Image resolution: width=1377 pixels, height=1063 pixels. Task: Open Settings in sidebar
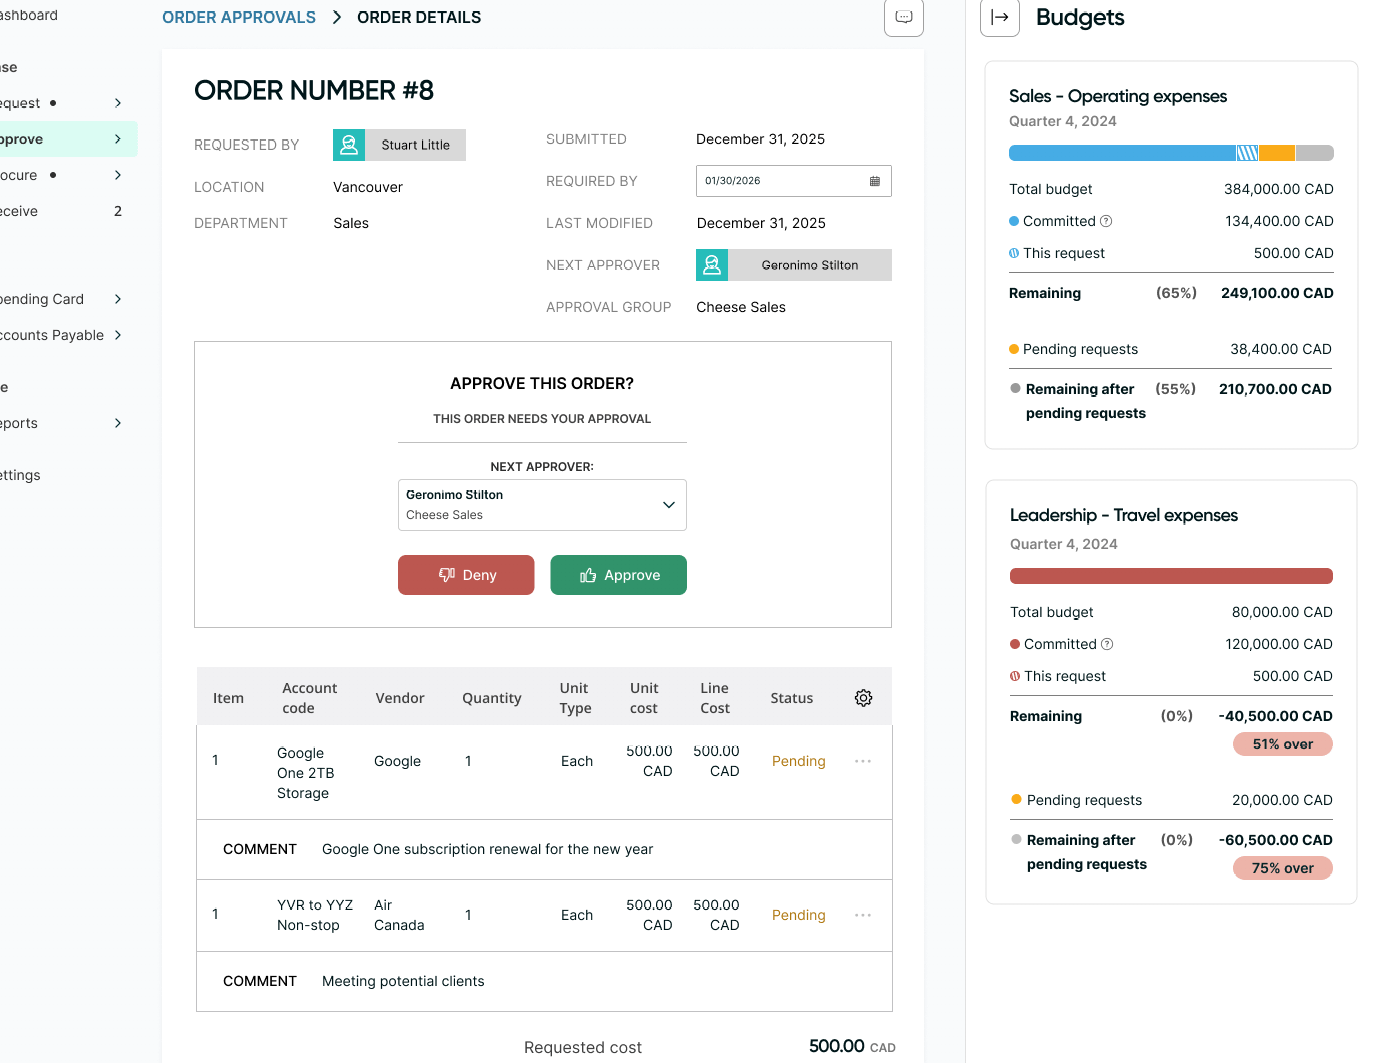[x=20, y=475]
